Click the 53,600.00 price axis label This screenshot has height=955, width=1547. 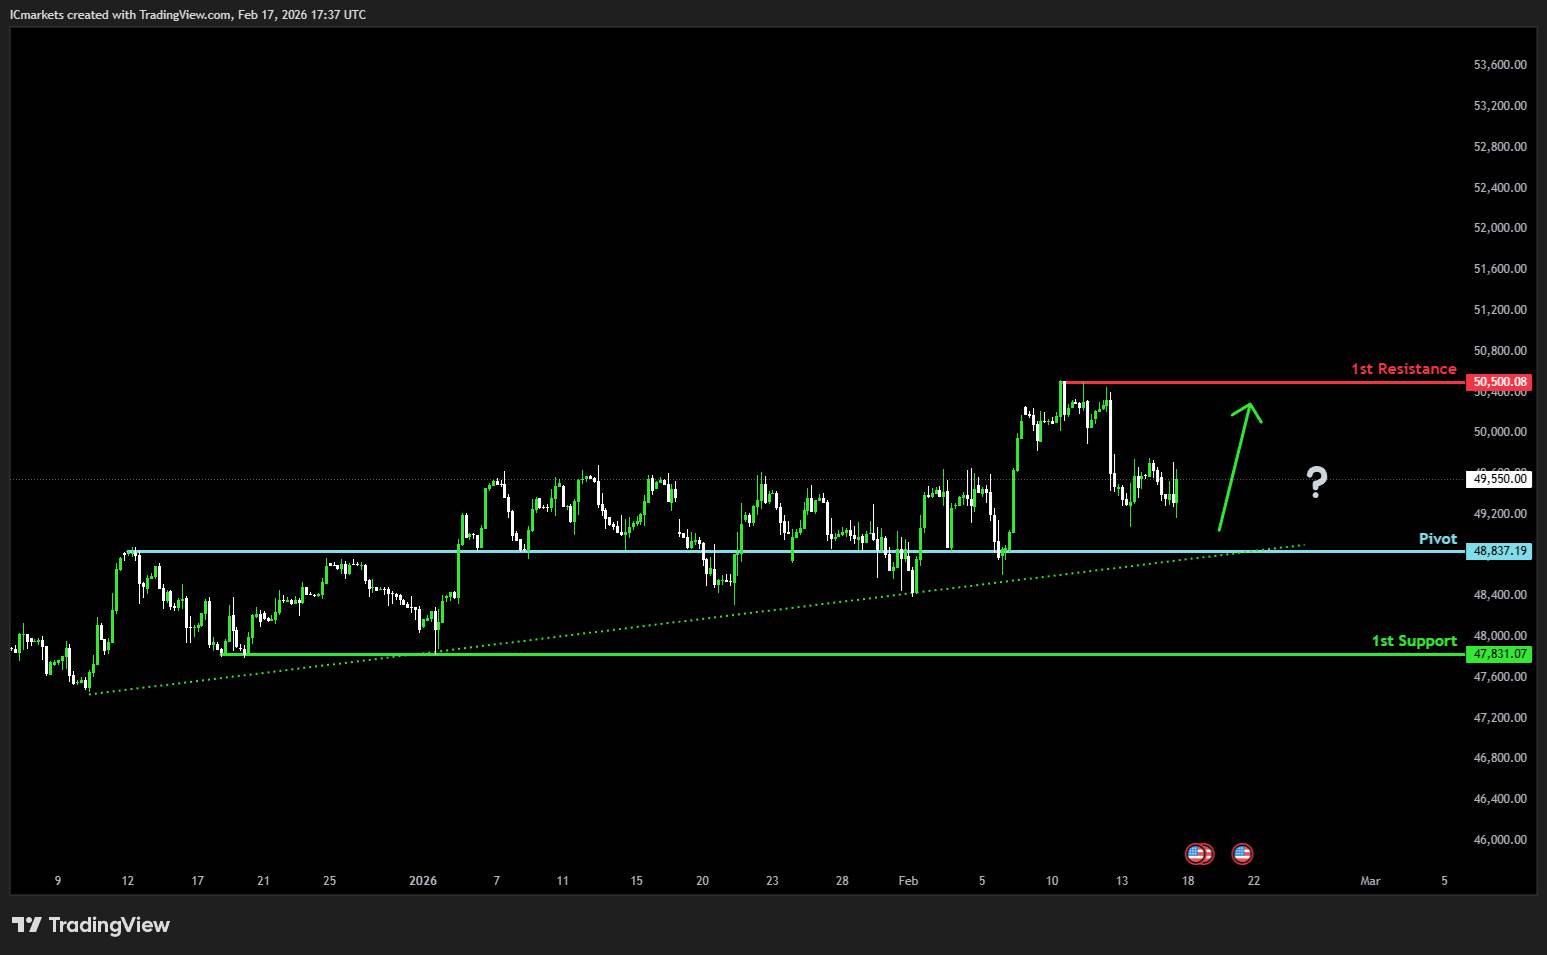(x=1499, y=64)
